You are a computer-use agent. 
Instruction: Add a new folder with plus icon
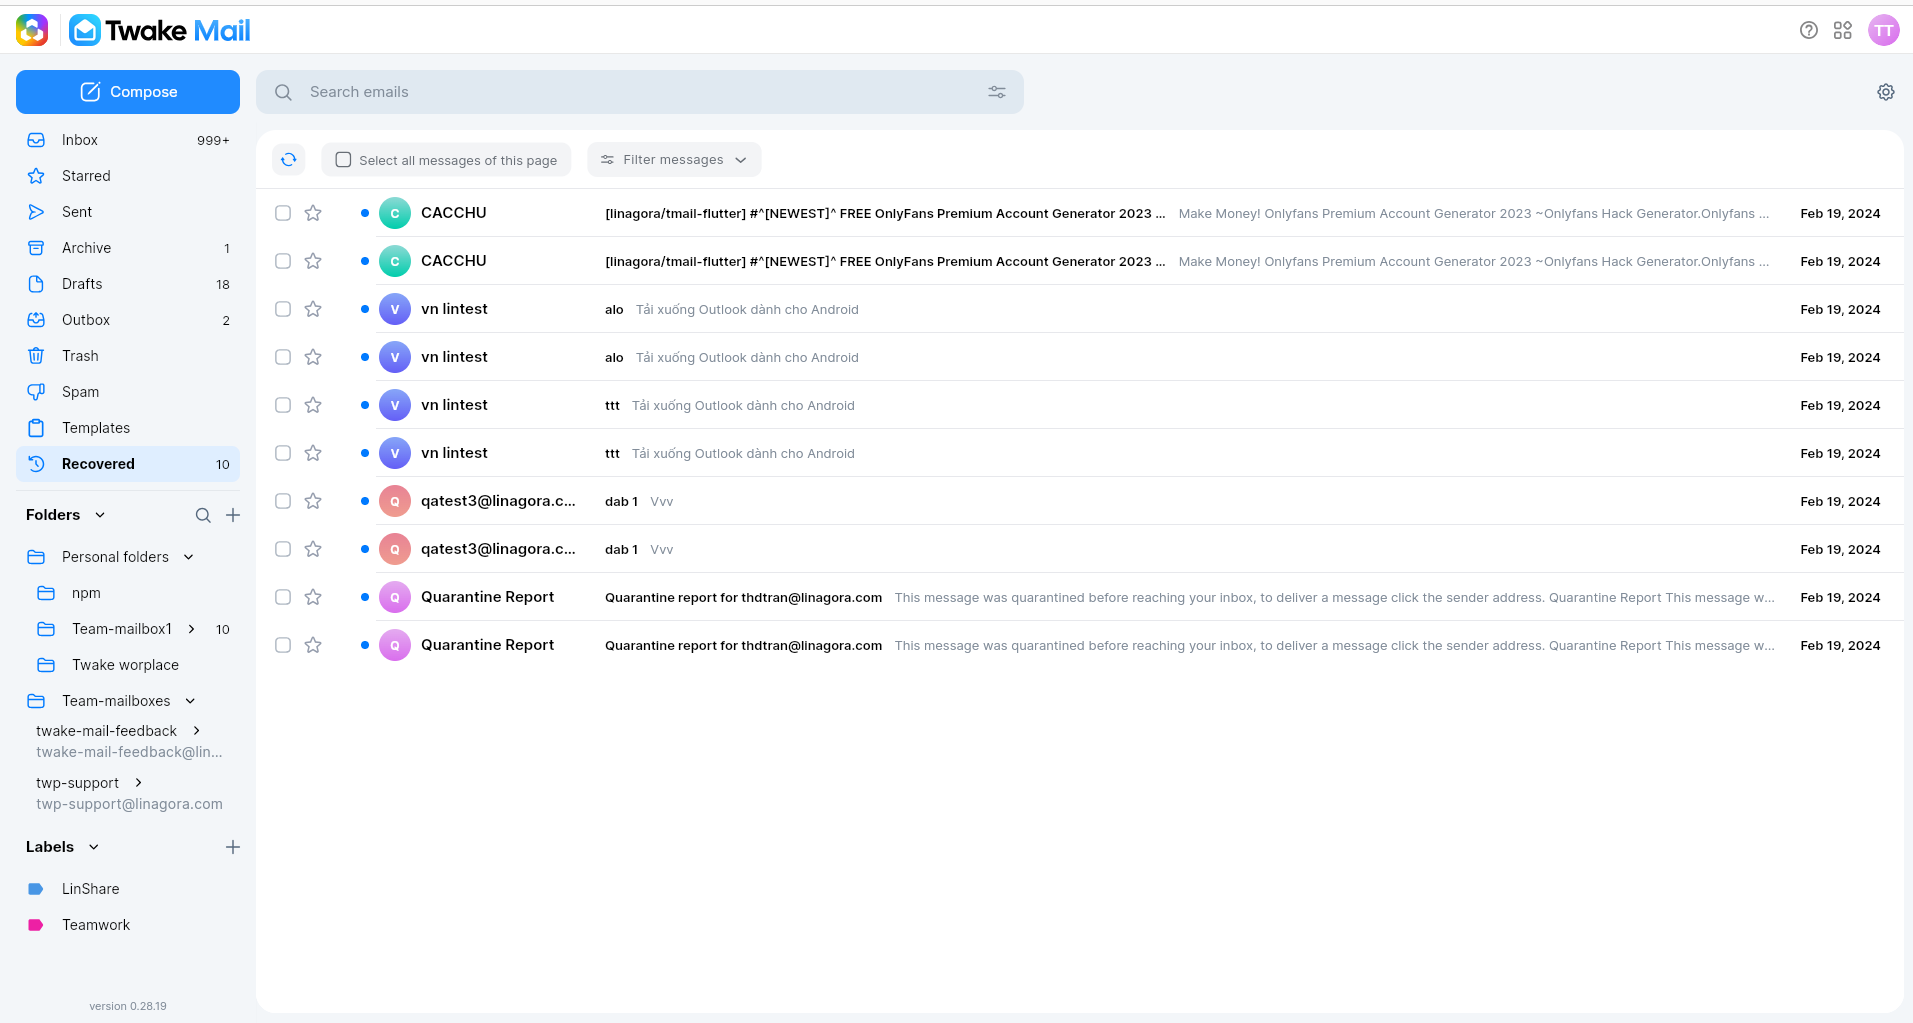pos(233,515)
